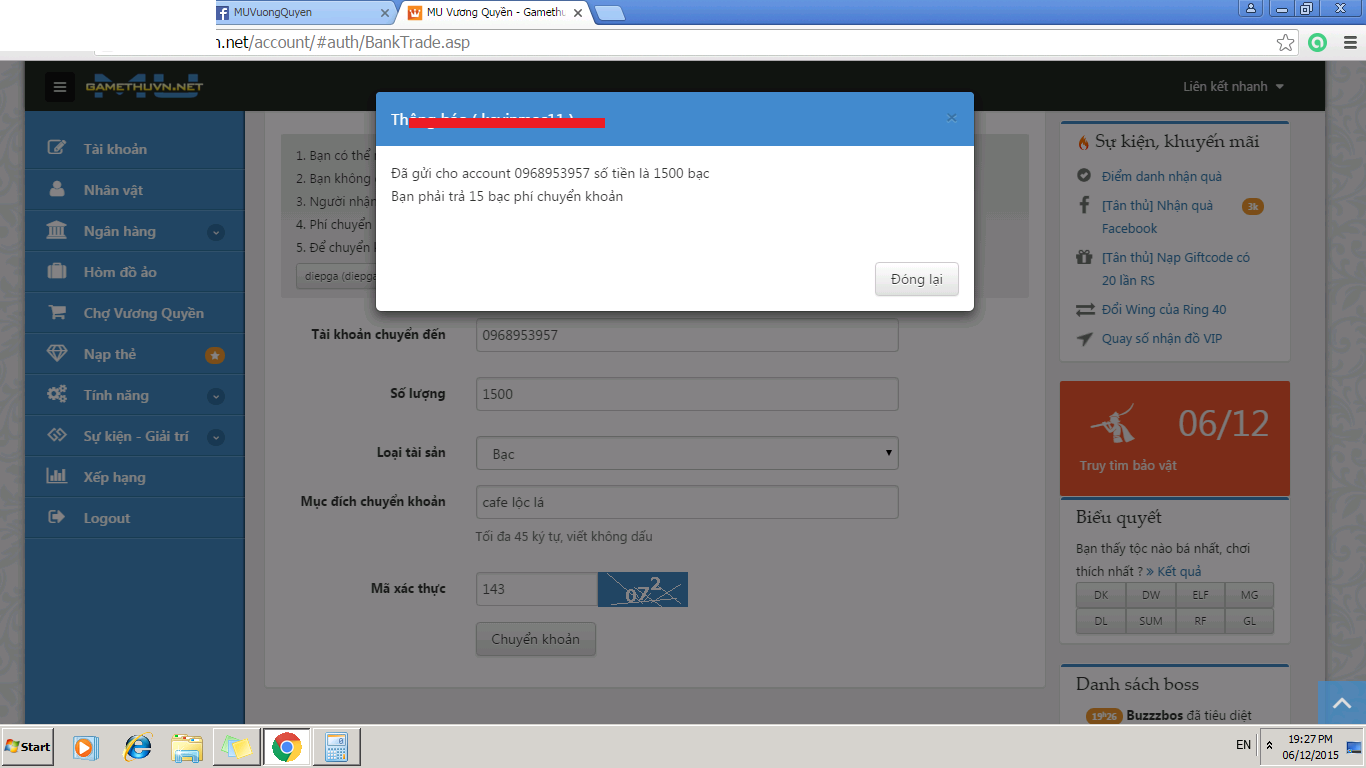Click the Xếp hạng chart icon

57,477
